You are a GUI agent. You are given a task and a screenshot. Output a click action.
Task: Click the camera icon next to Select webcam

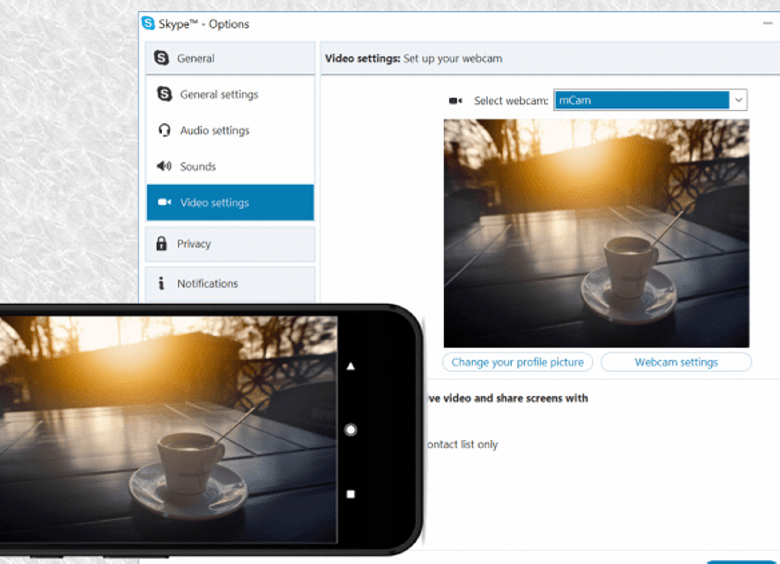tap(455, 101)
